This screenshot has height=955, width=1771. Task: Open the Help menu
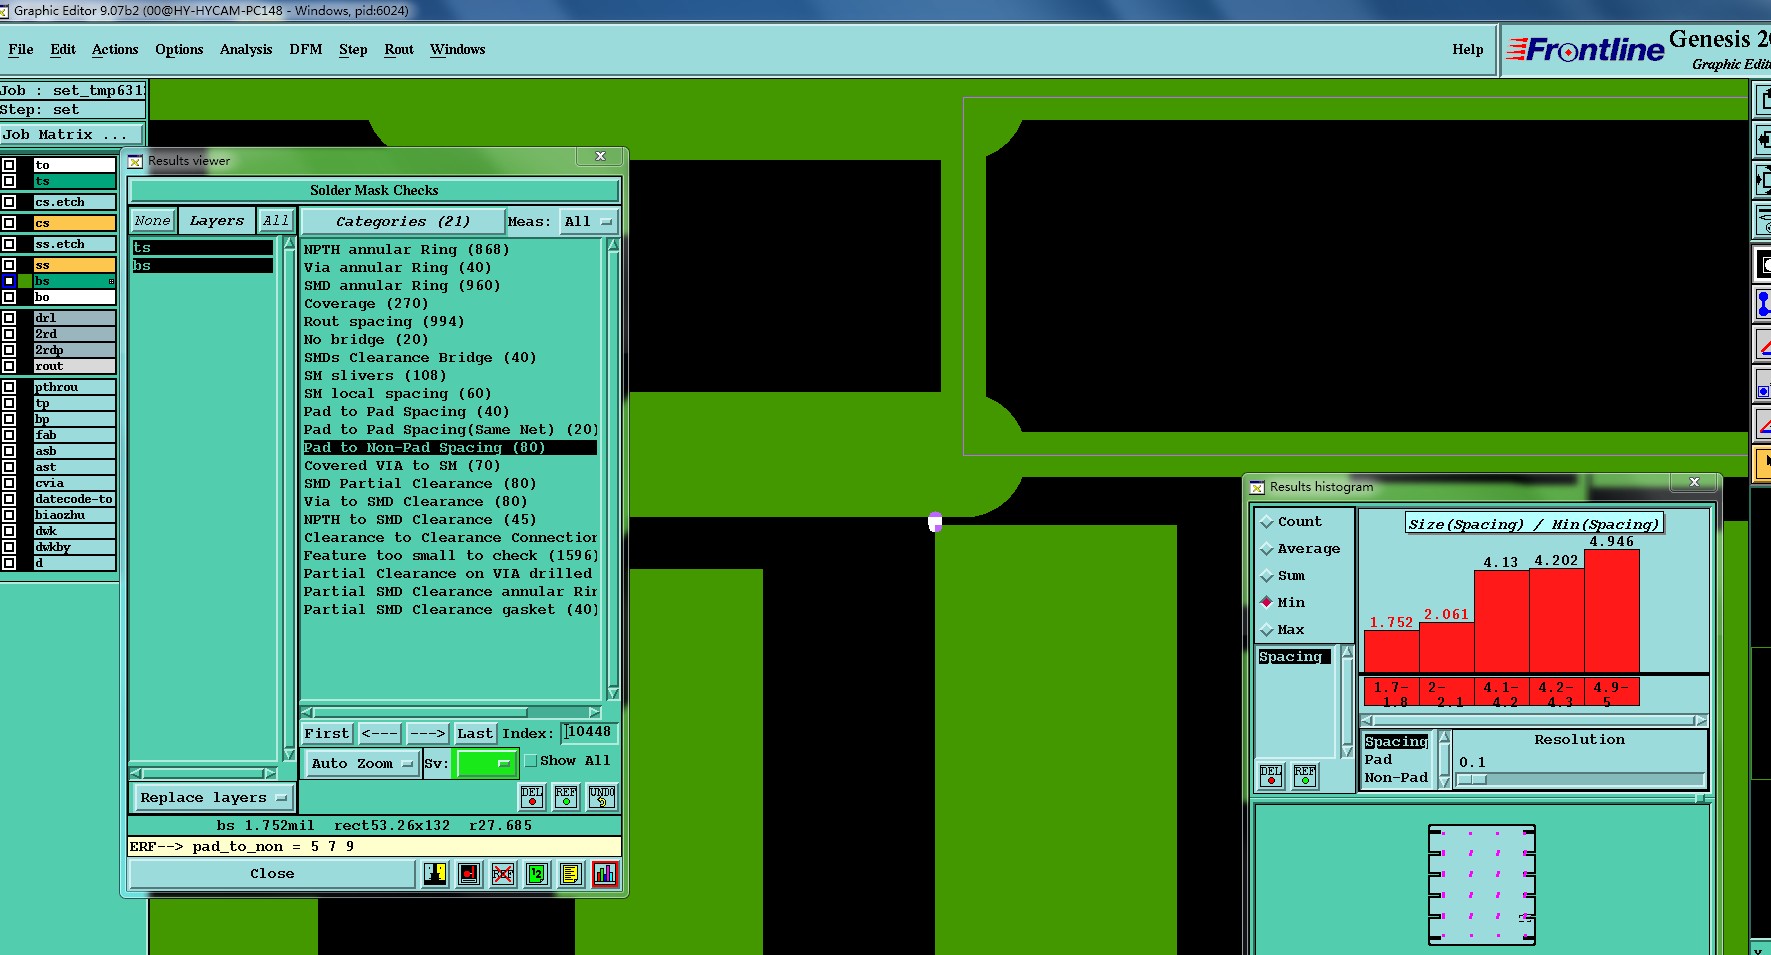[1467, 50]
